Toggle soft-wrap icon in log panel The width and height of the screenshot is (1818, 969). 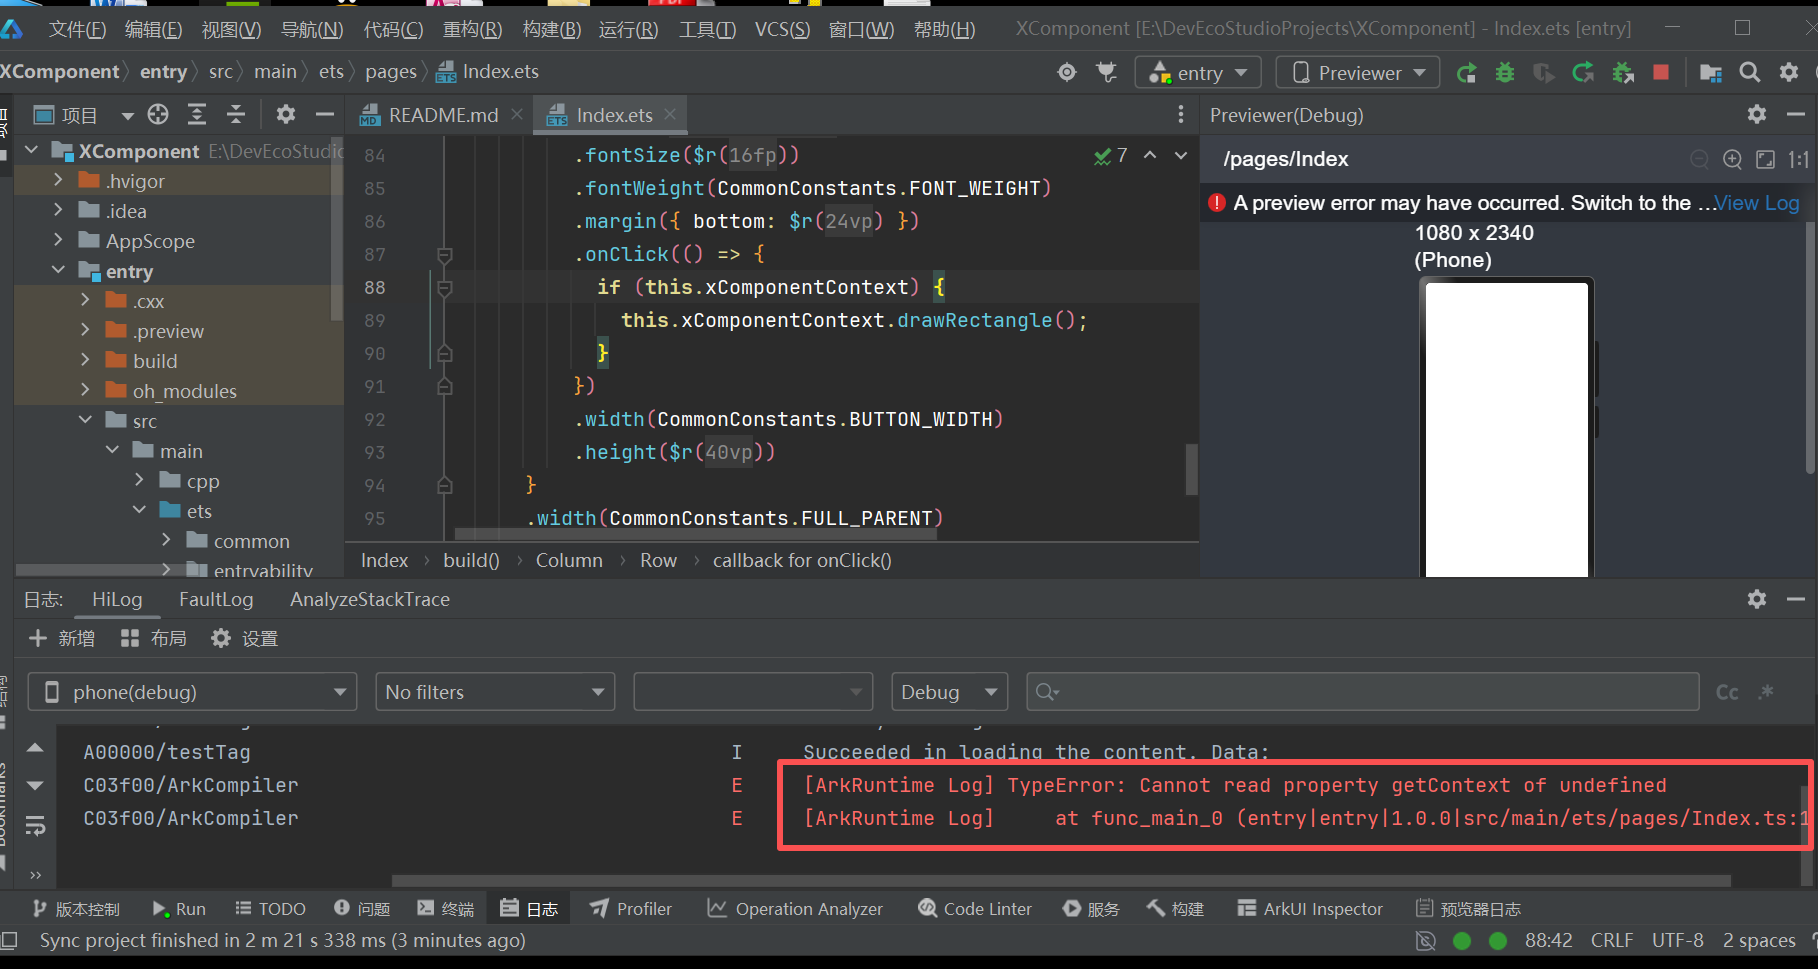click(35, 826)
